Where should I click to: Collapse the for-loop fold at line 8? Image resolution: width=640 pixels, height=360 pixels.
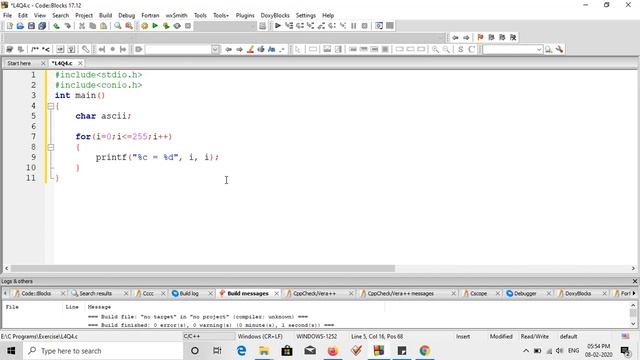click(x=51, y=147)
